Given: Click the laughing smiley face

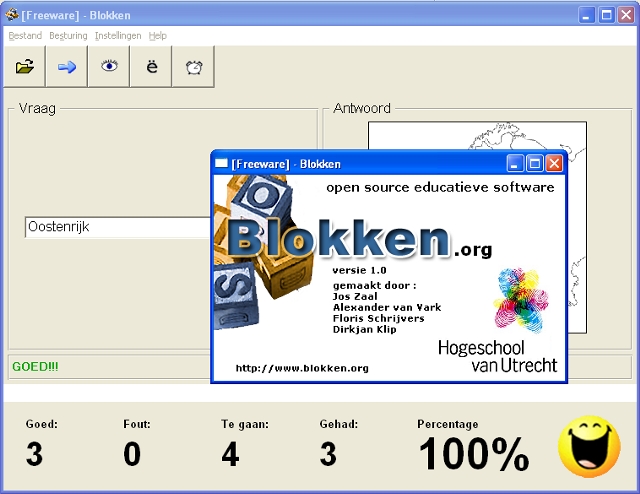Looking at the screenshot, I should tap(589, 446).
